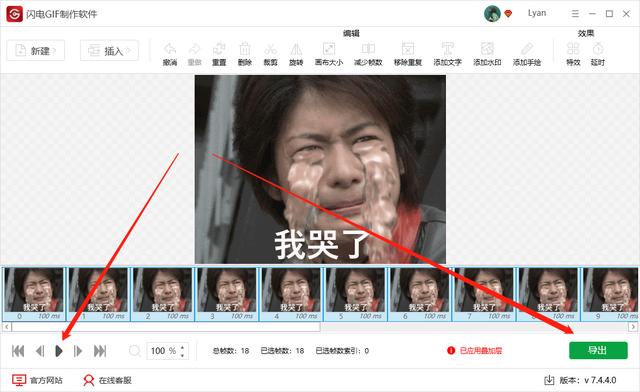Screen dimensions: 640x392
Task: Open the New (新建) dropdown button
Action: 36,51
